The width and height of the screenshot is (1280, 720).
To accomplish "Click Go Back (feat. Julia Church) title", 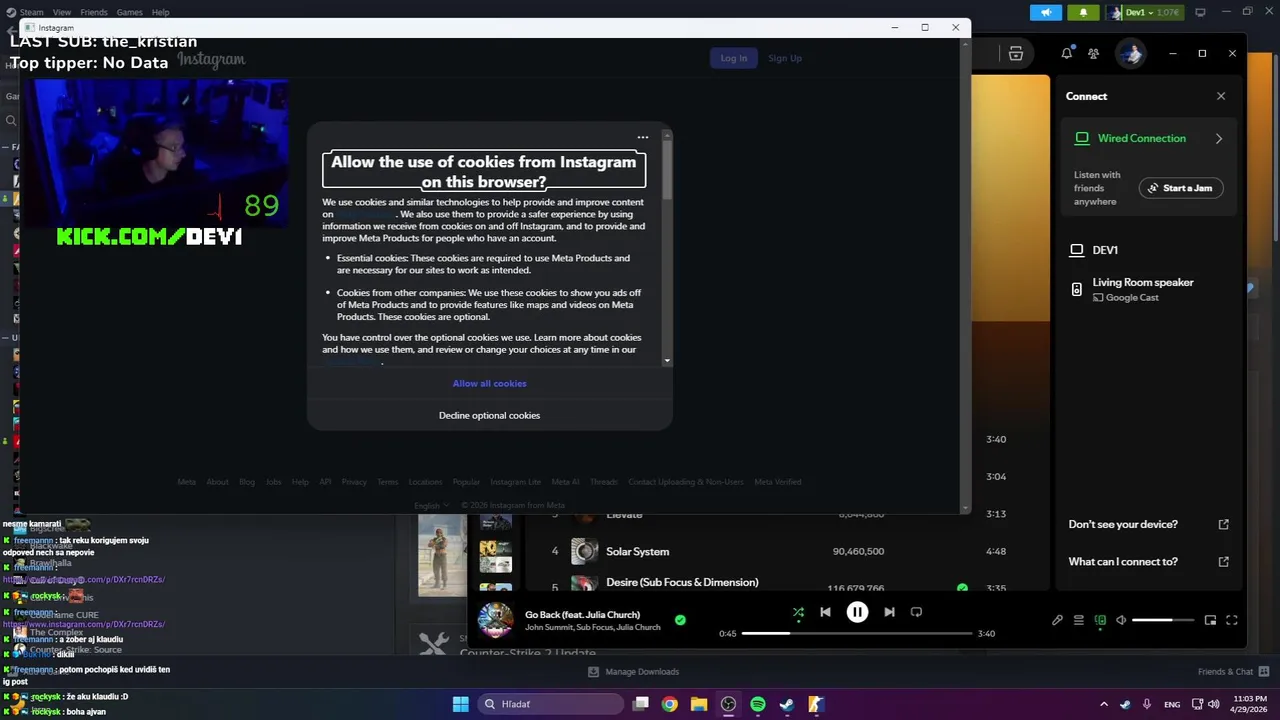I will 582,614.
